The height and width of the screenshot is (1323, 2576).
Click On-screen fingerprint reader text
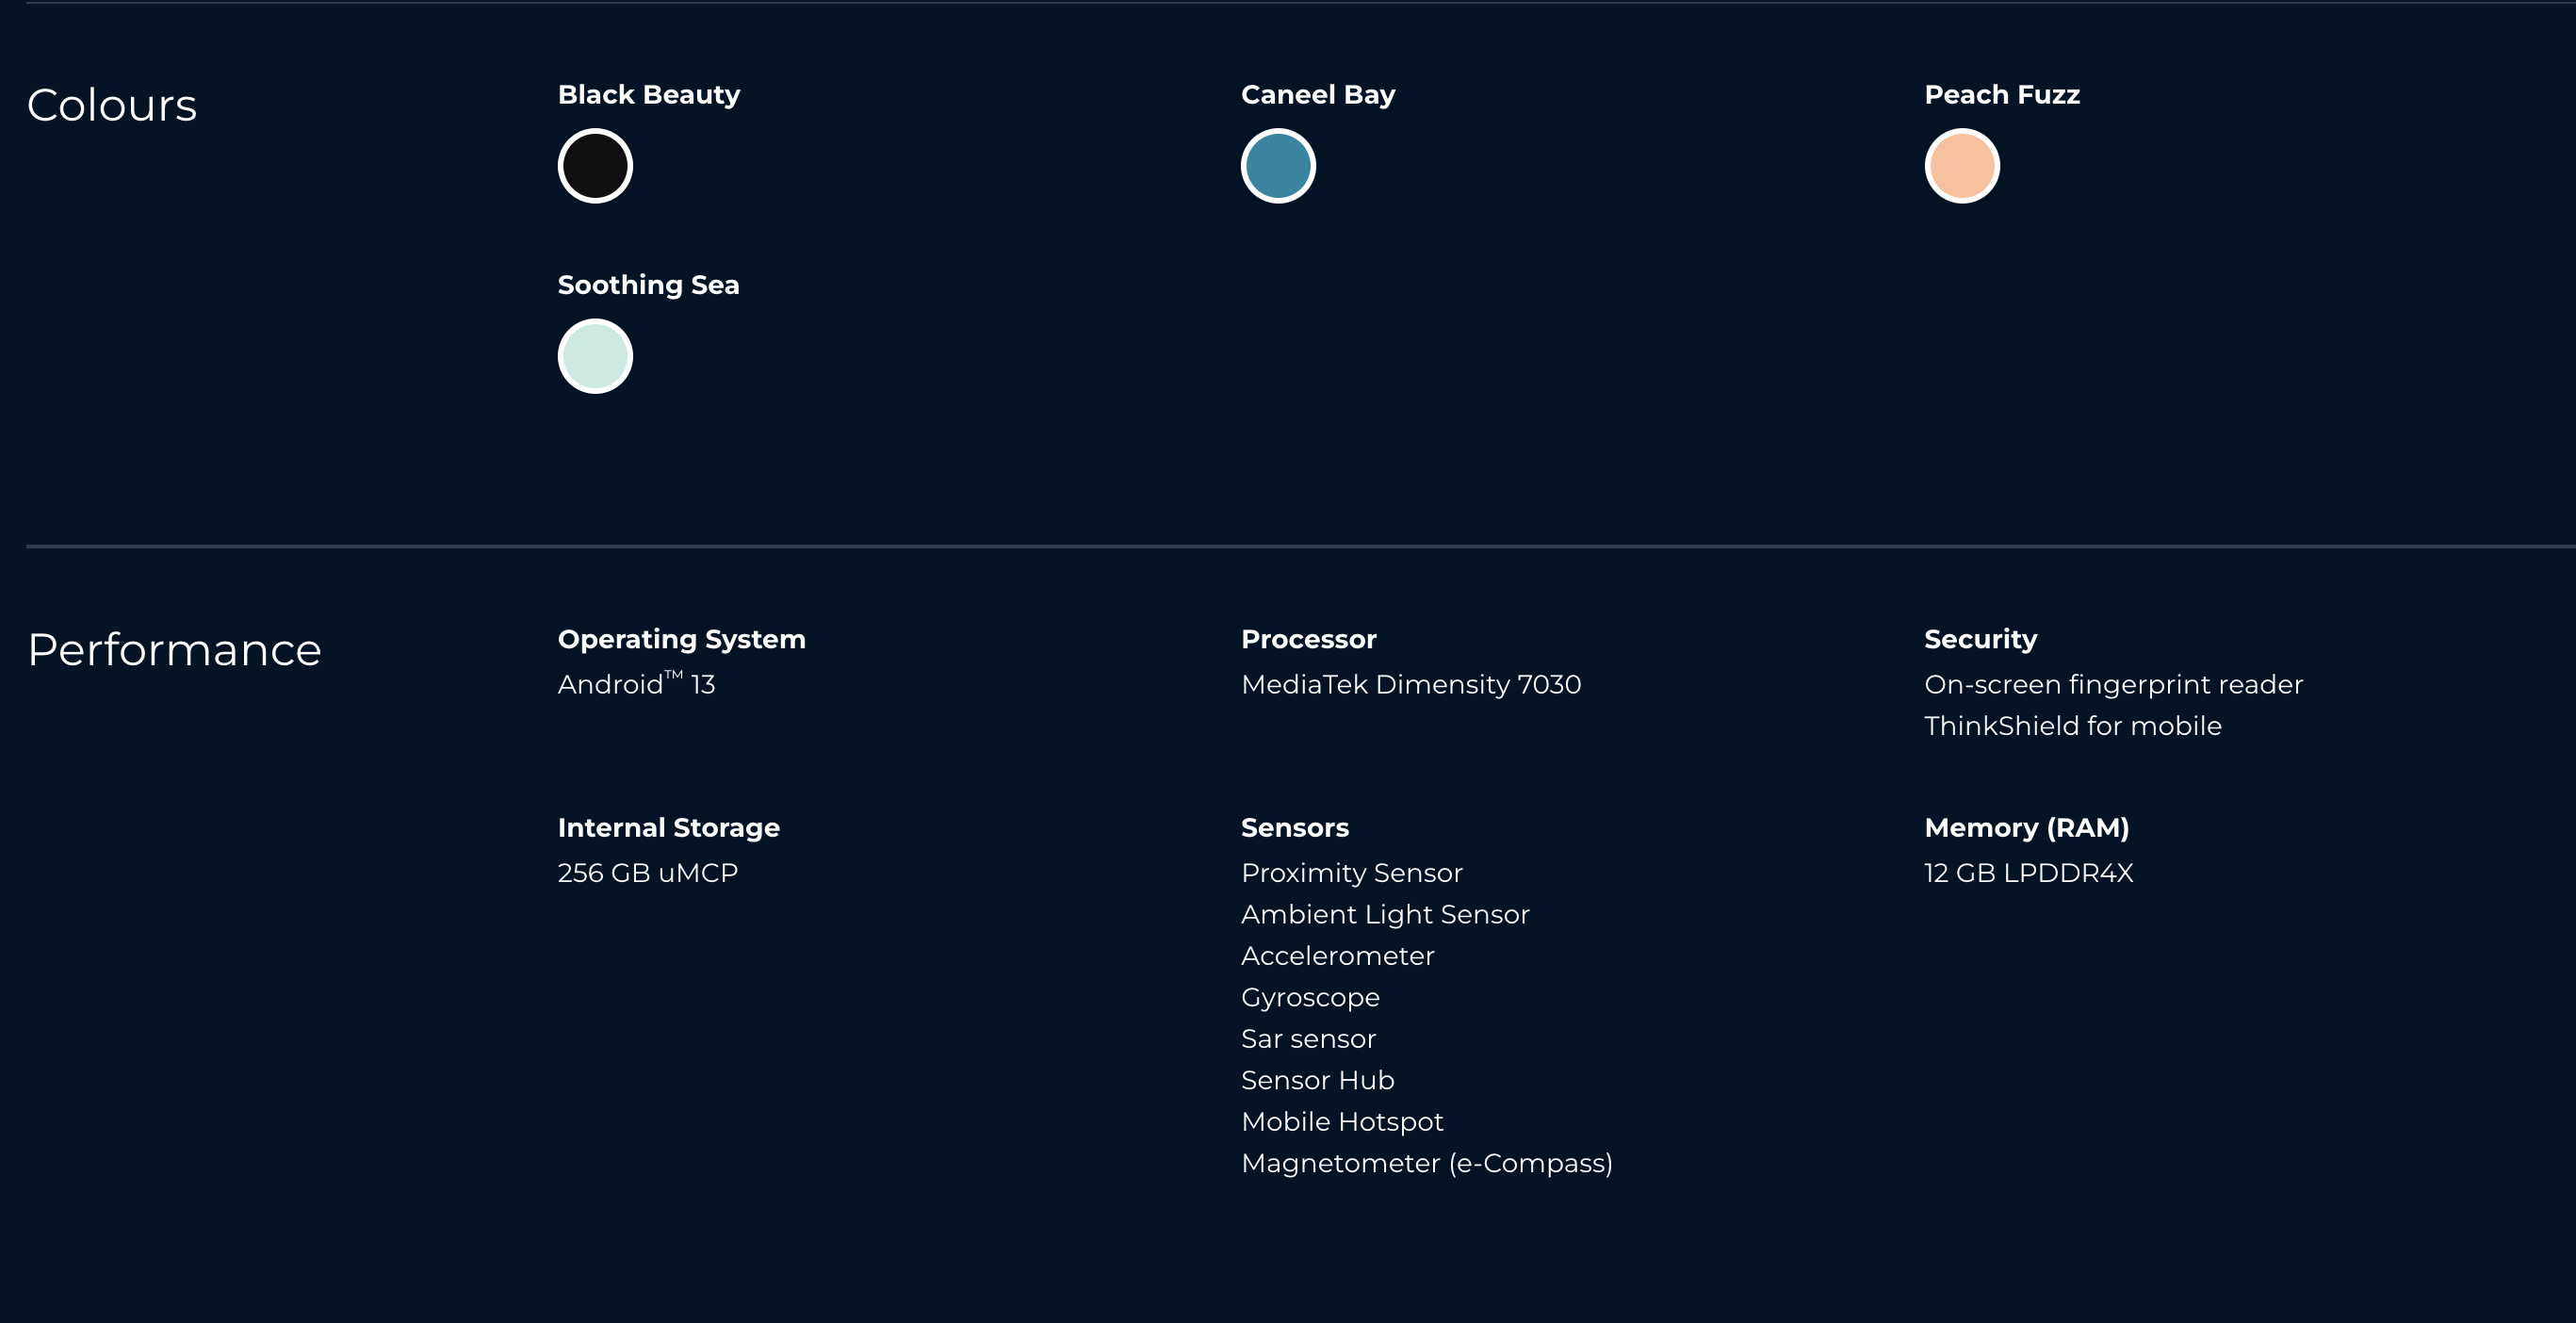pos(2113,684)
